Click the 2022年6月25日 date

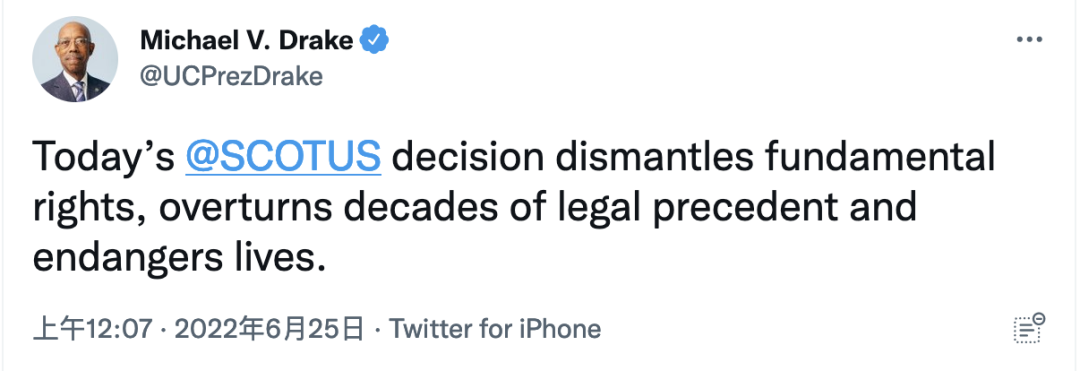click(269, 329)
